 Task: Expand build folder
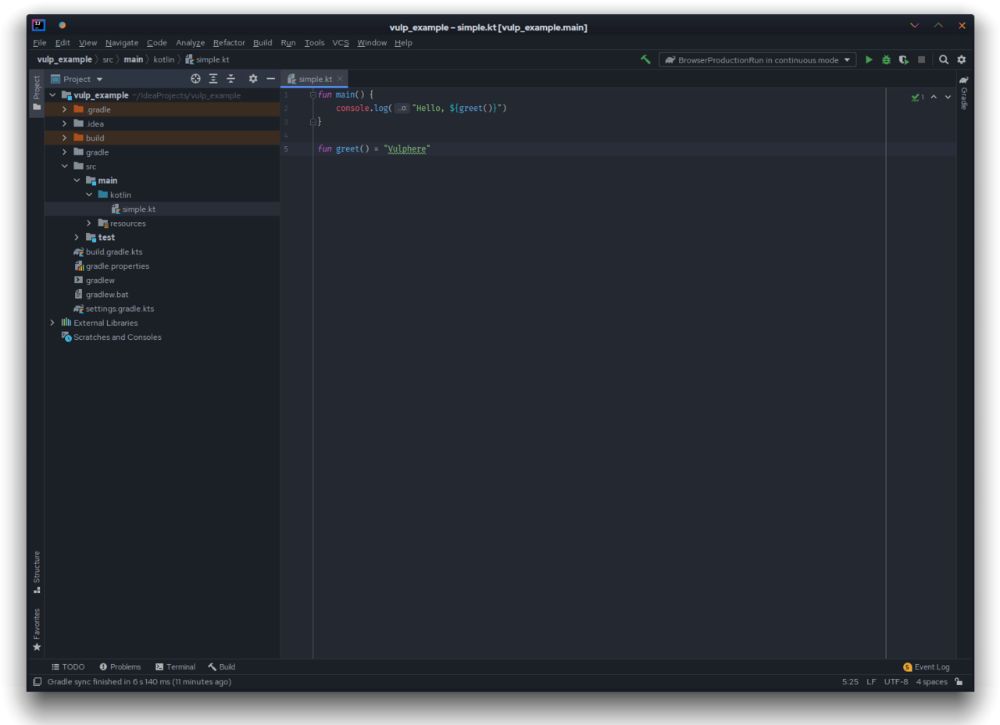(x=64, y=138)
